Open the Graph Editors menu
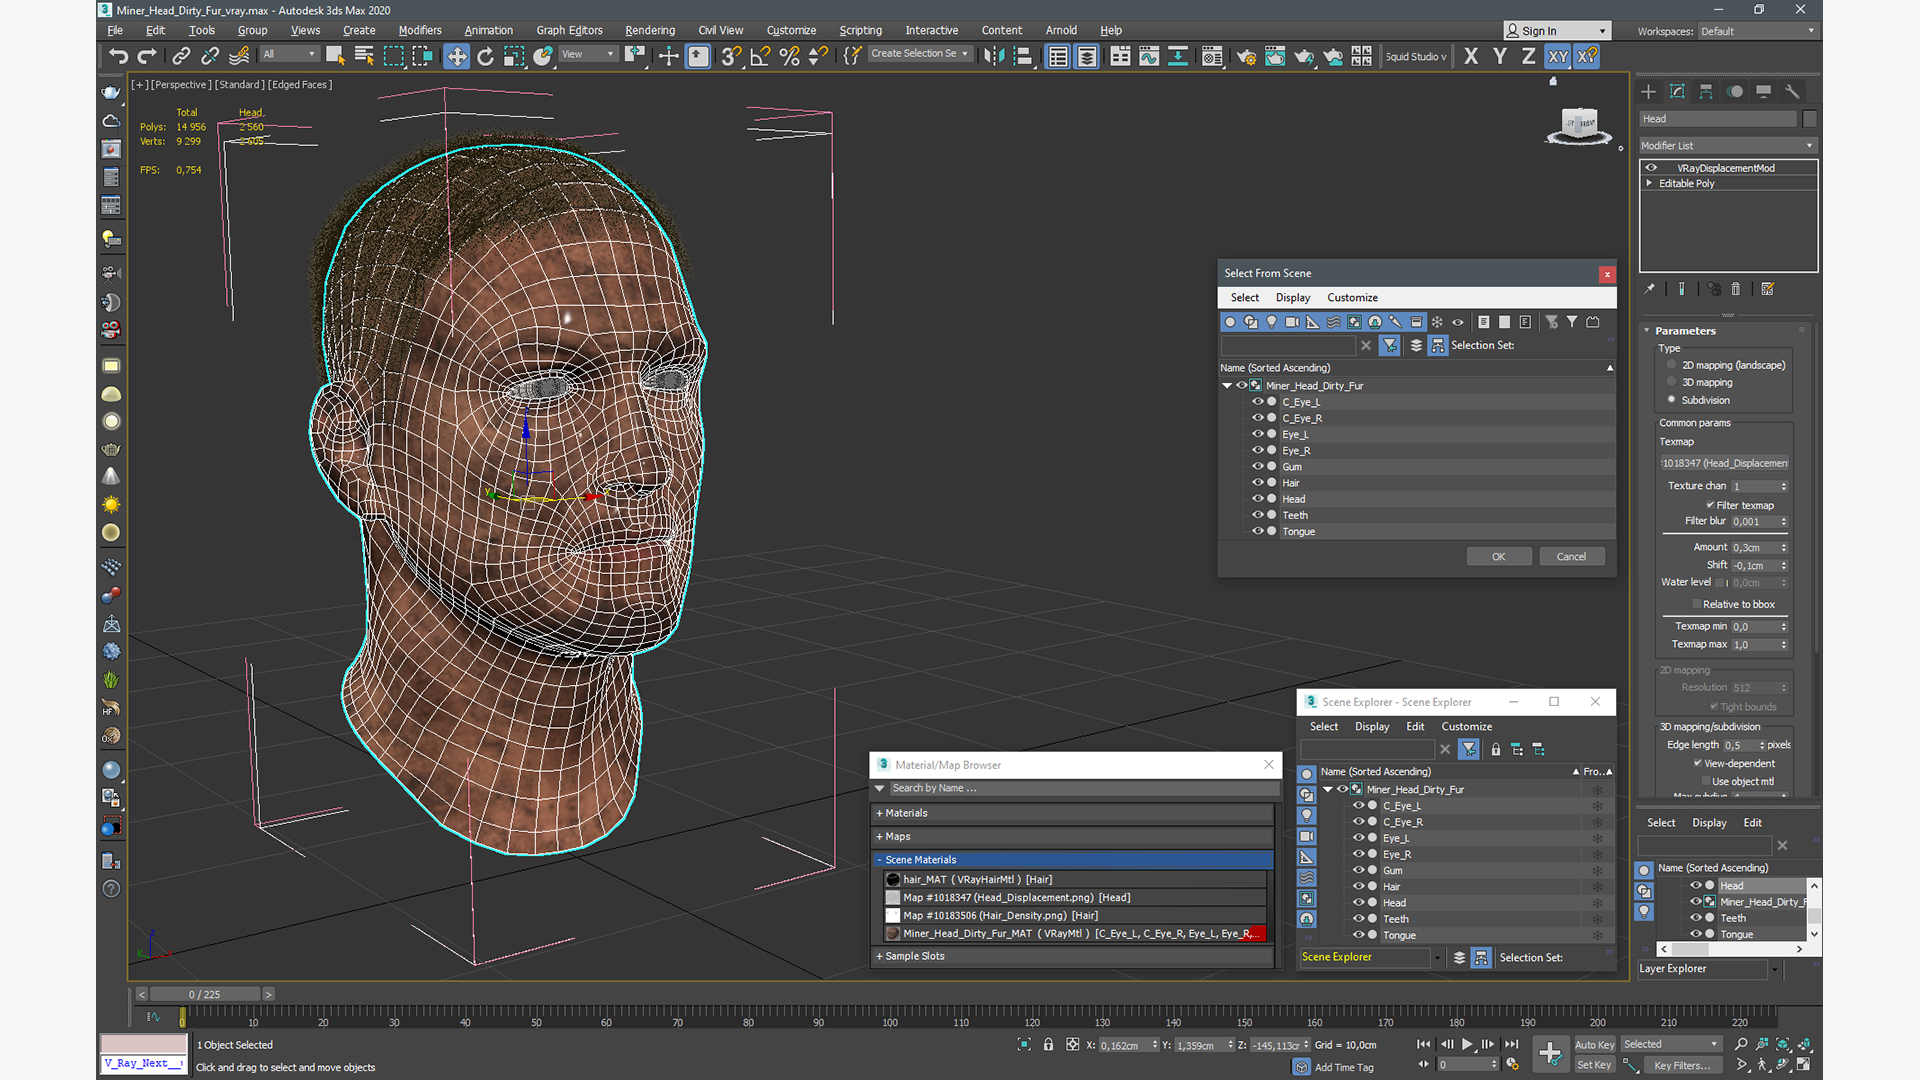The height and width of the screenshot is (1080, 1920). [569, 30]
